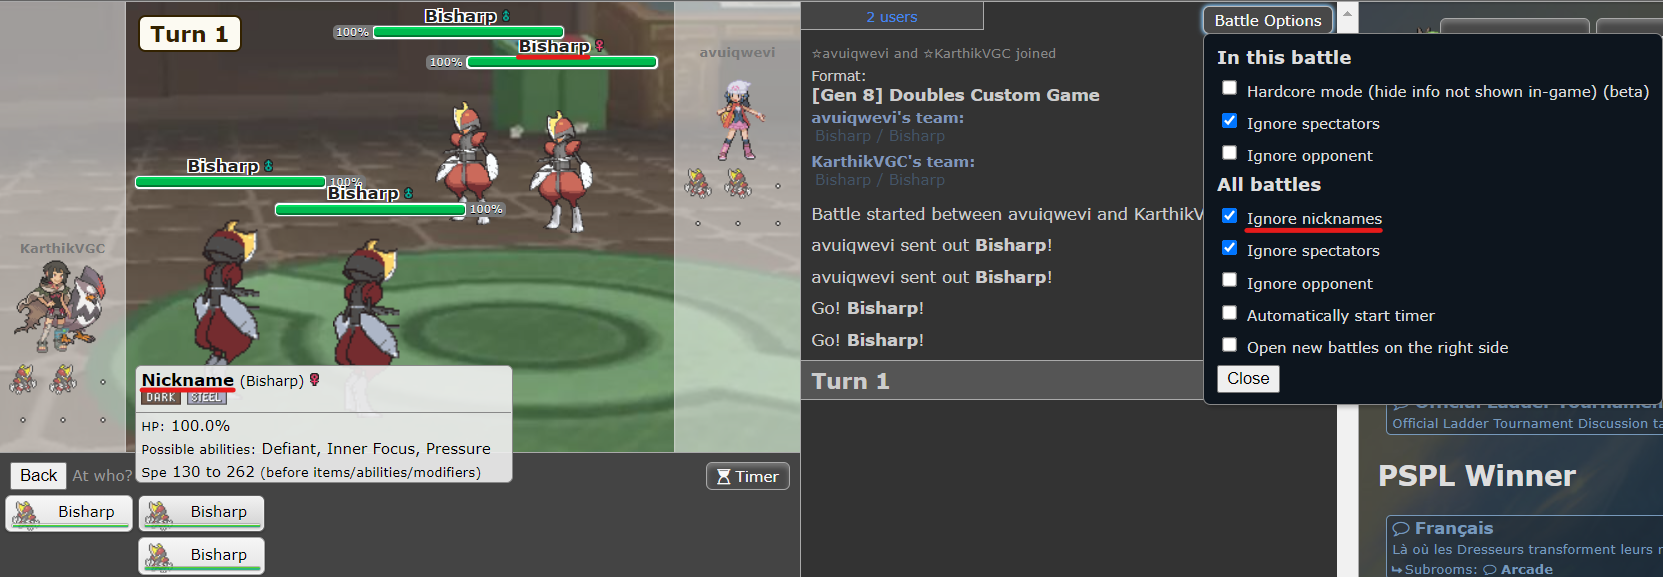Click KarthikVGC's team Bisharp / Bisharp text
This screenshot has width=1663, height=577.
(880, 180)
